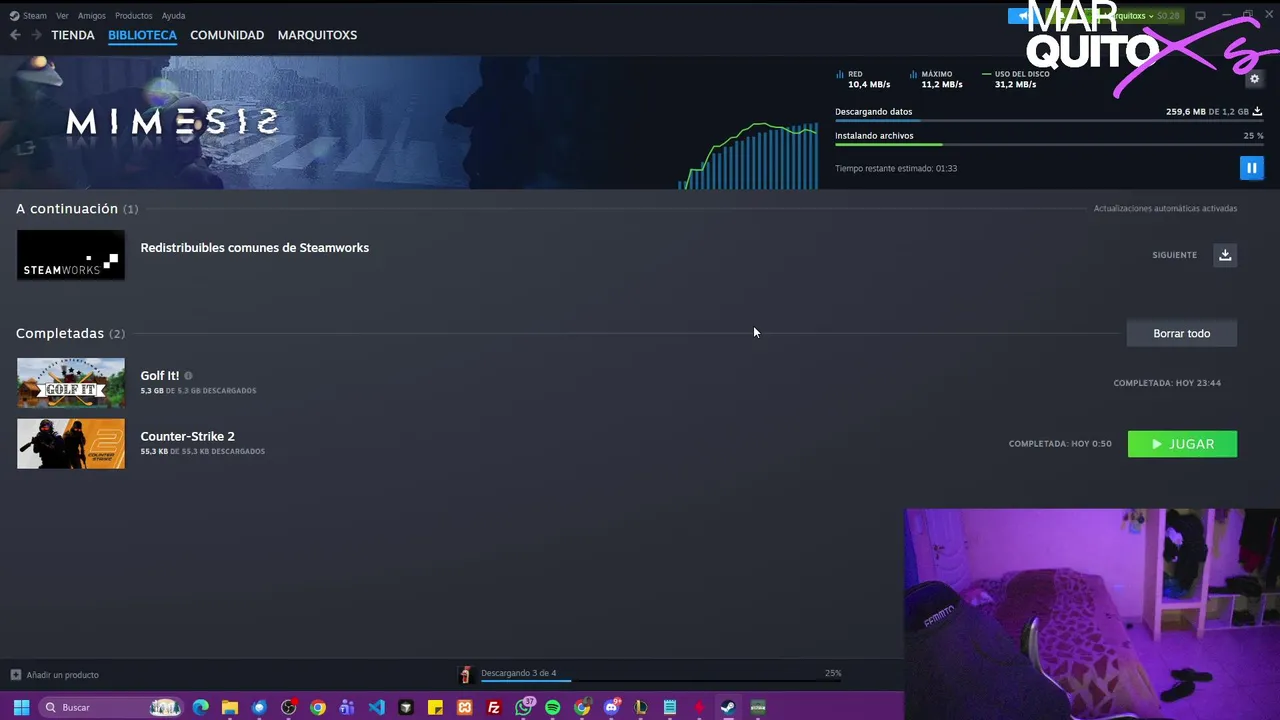
Task: Open the MARQUITOXS profile tab
Action: pyautogui.click(x=317, y=35)
